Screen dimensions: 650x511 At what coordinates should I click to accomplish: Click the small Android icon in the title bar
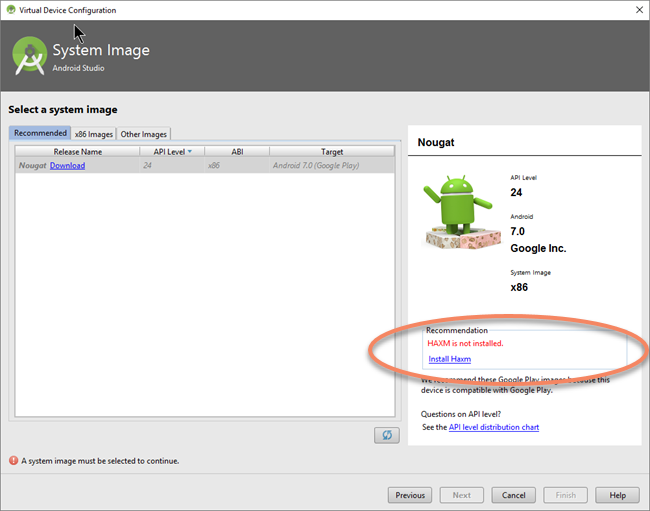[x=11, y=10]
